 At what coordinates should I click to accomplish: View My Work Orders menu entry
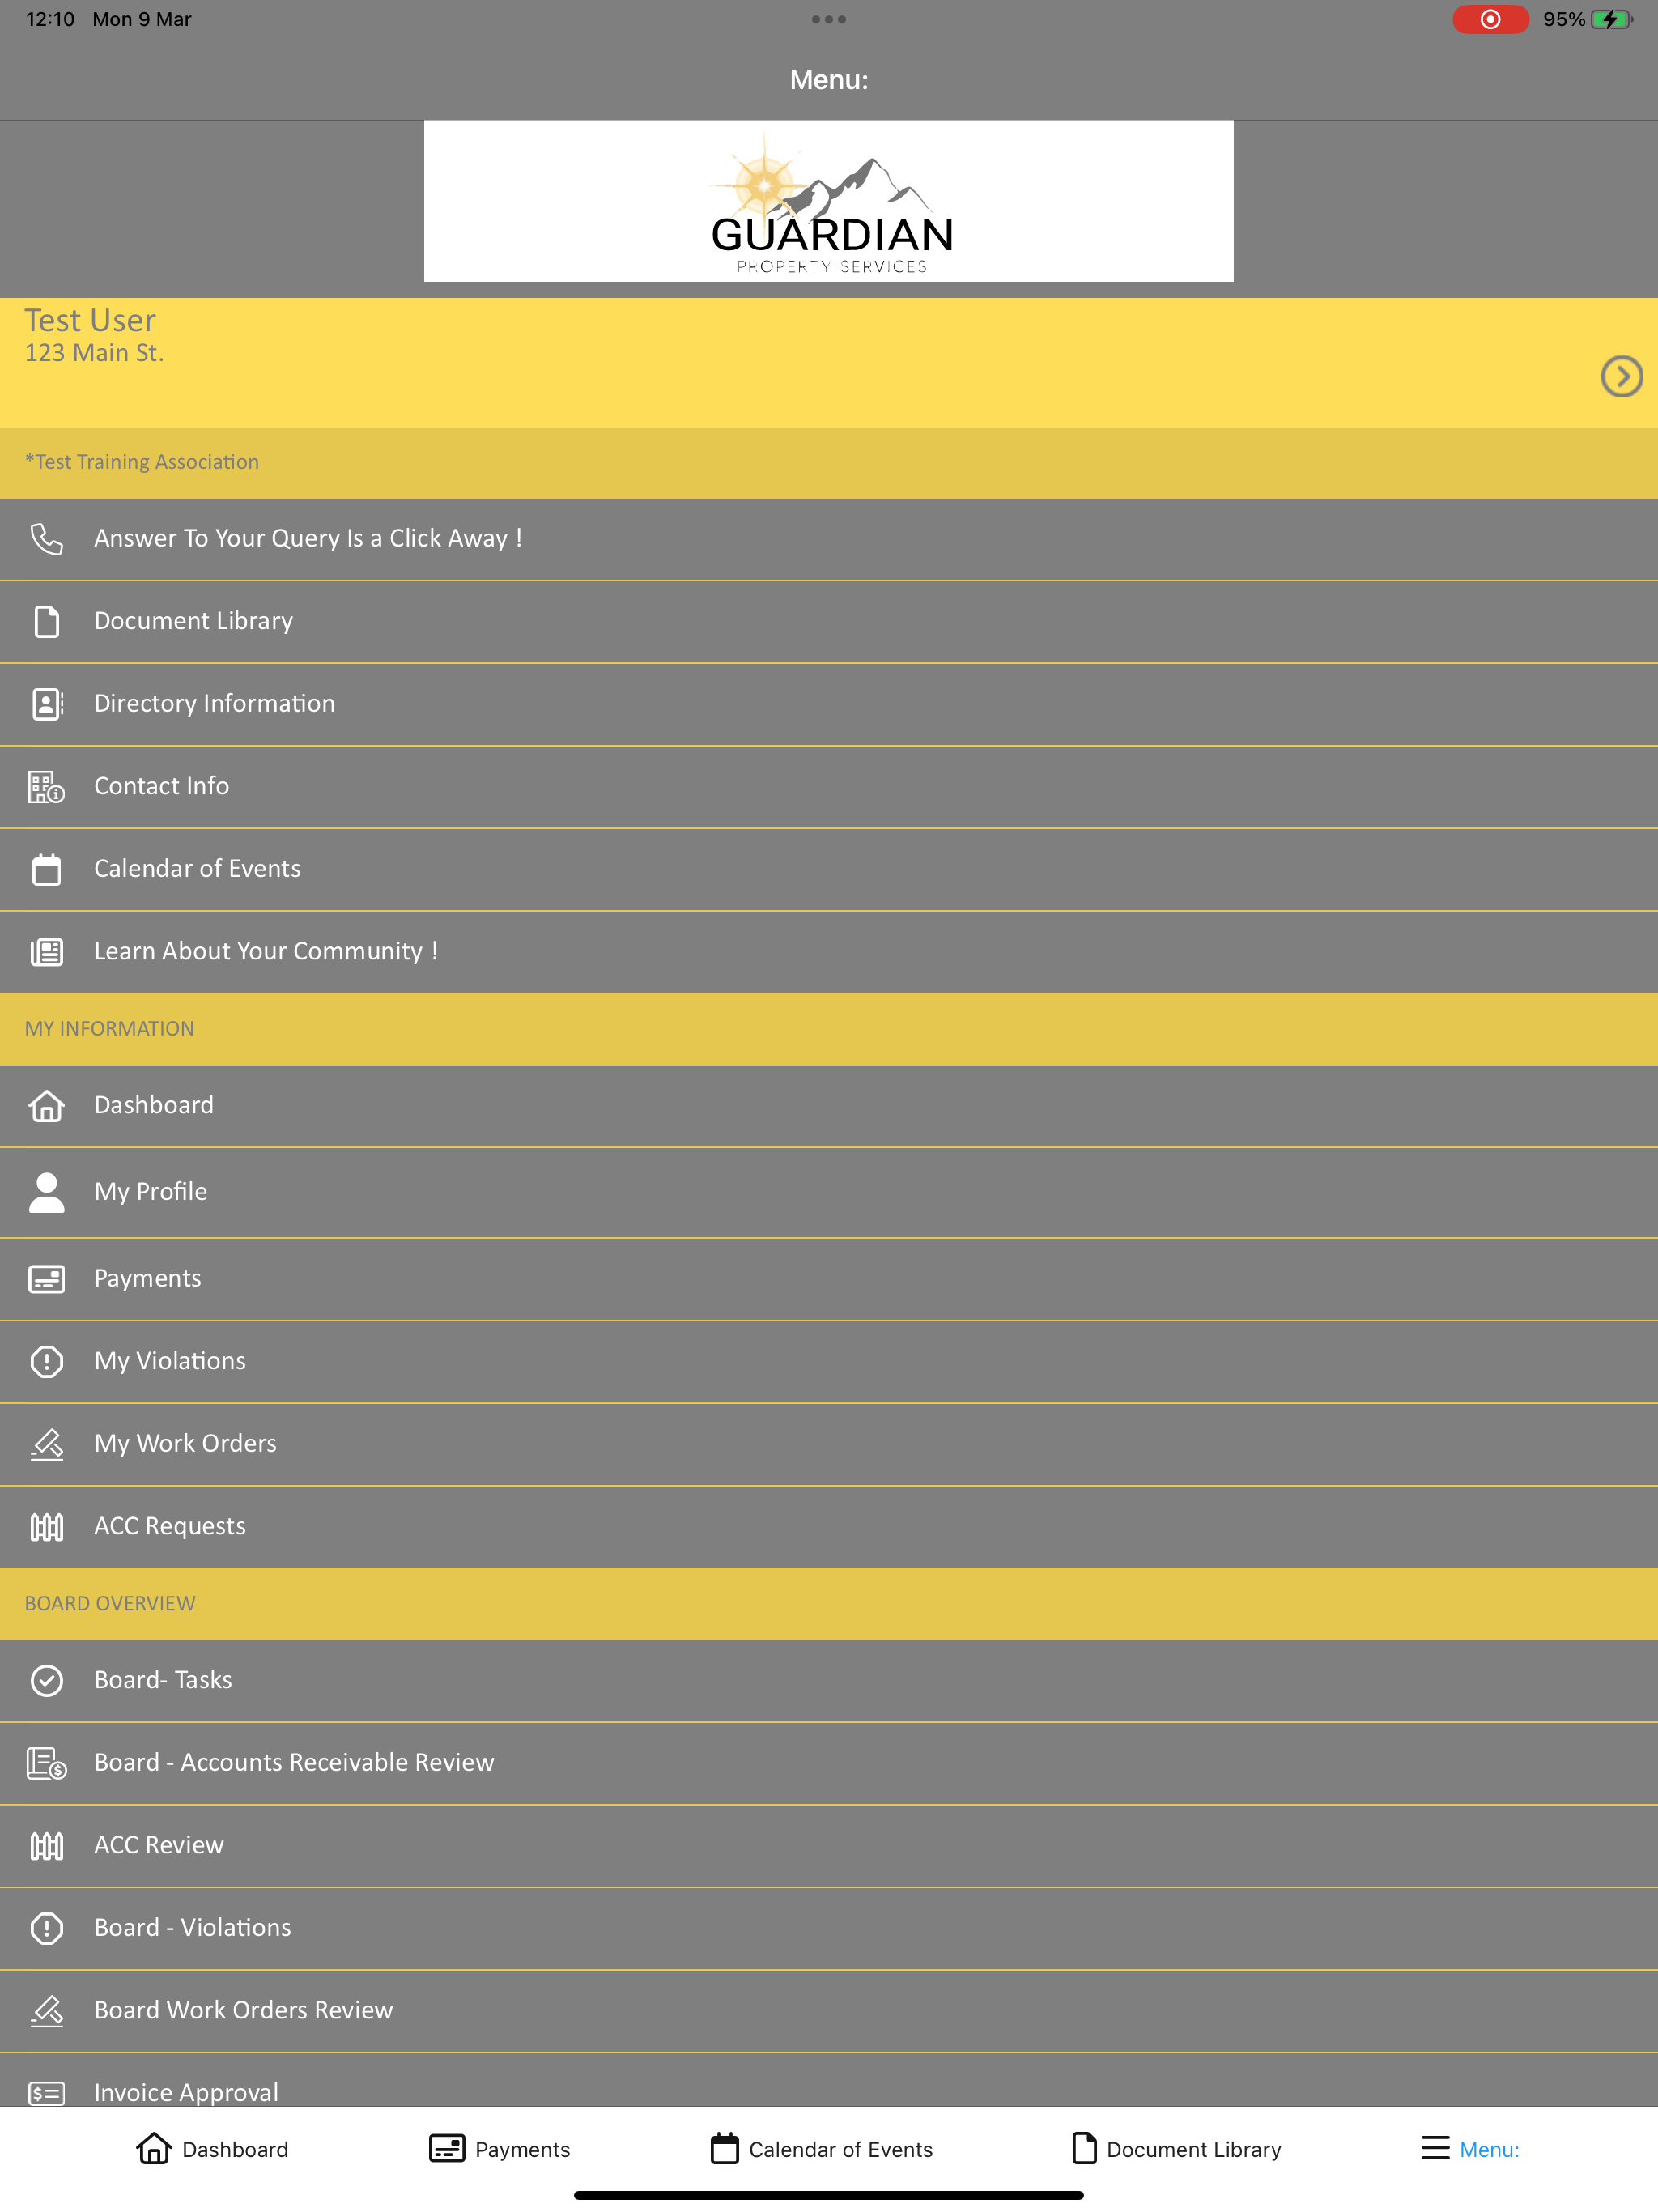click(x=829, y=1444)
